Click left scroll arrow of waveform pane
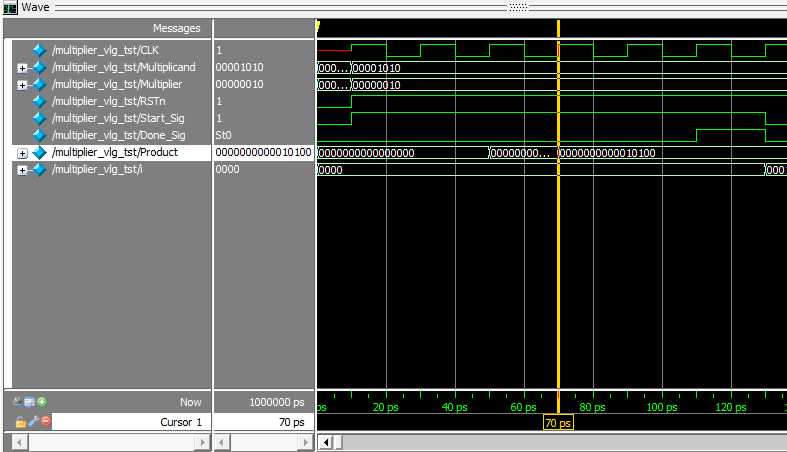This screenshot has height=452, width=787. [326, 442]
